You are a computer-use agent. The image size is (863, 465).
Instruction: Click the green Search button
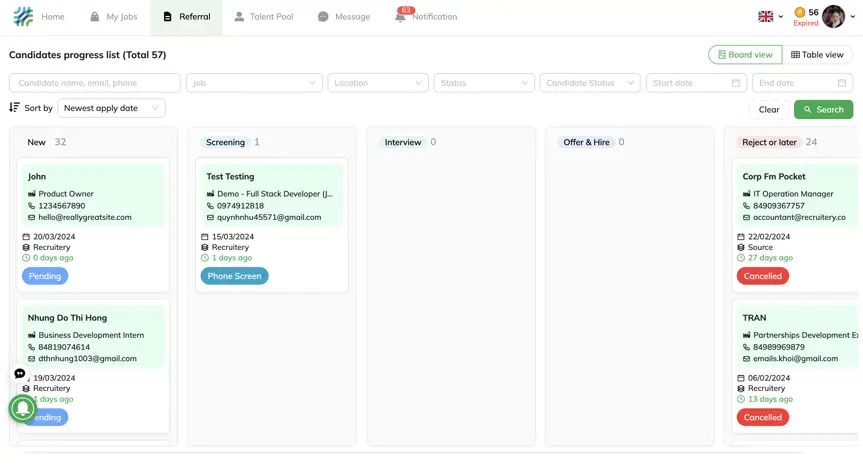823,110
